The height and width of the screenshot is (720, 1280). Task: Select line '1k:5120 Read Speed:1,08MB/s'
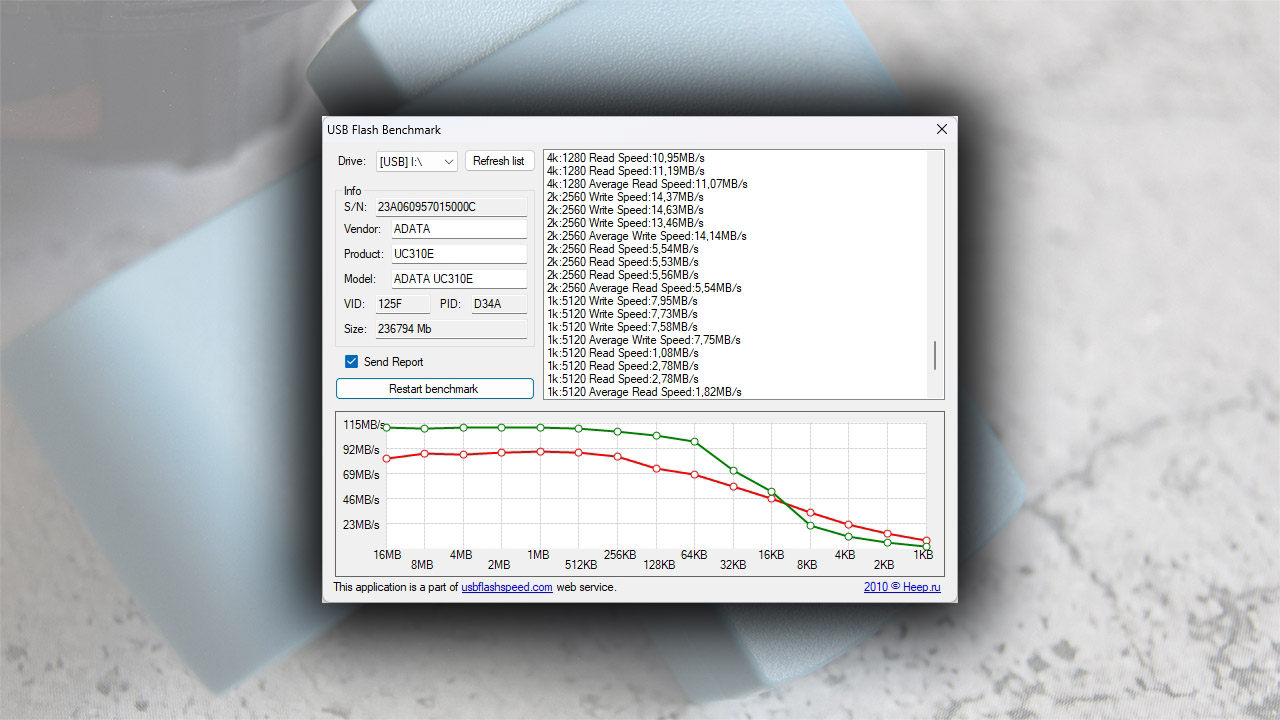point(622,353)
